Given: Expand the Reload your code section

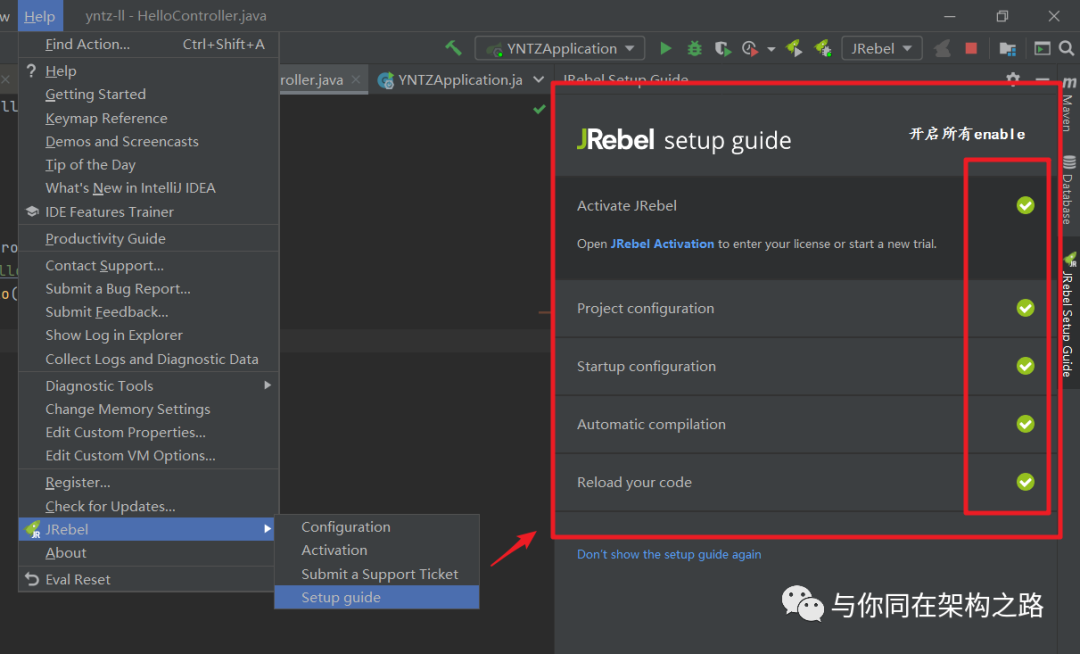Looking at the screenshot, I should 806,482.
